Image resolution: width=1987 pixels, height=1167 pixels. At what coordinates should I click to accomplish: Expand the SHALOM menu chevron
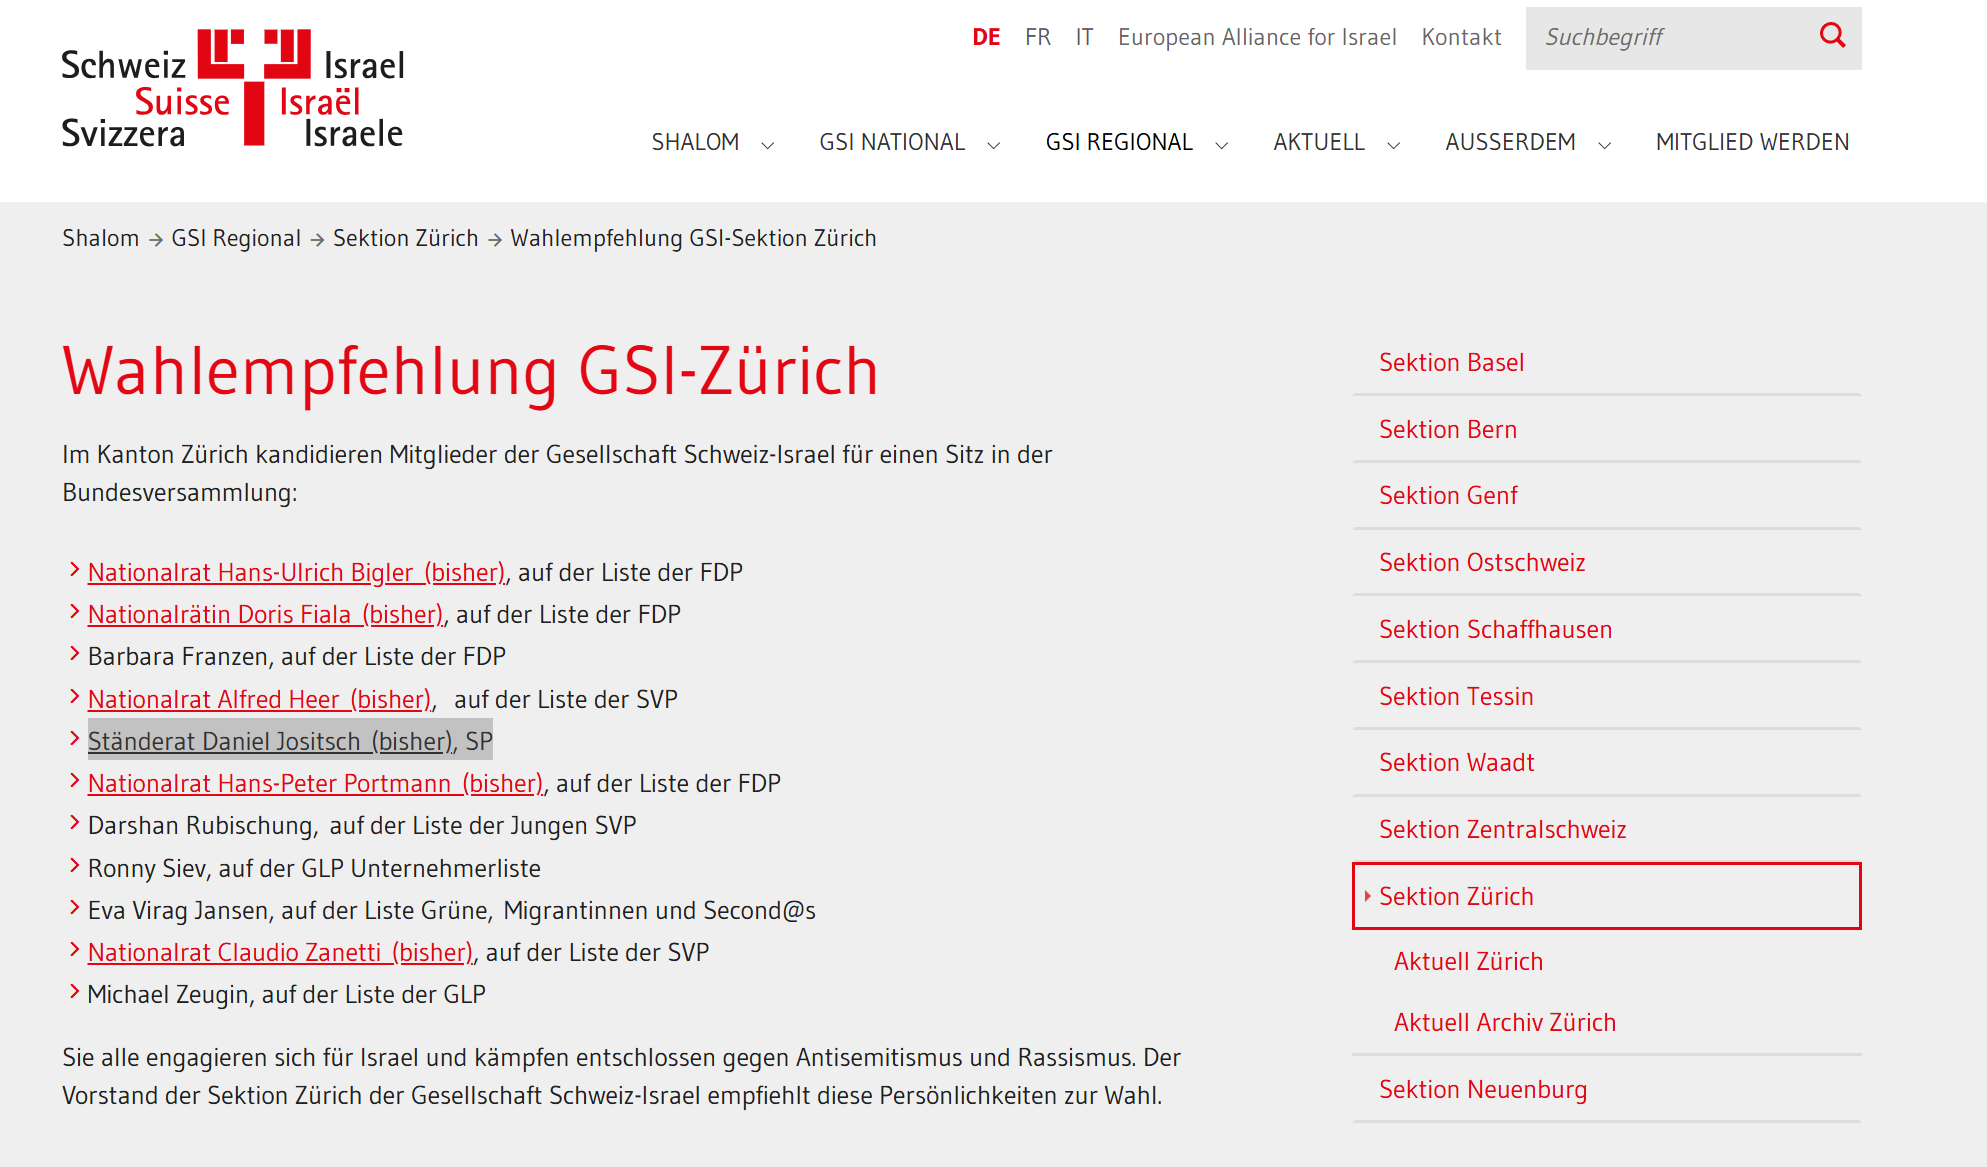[x=768, y=145]
